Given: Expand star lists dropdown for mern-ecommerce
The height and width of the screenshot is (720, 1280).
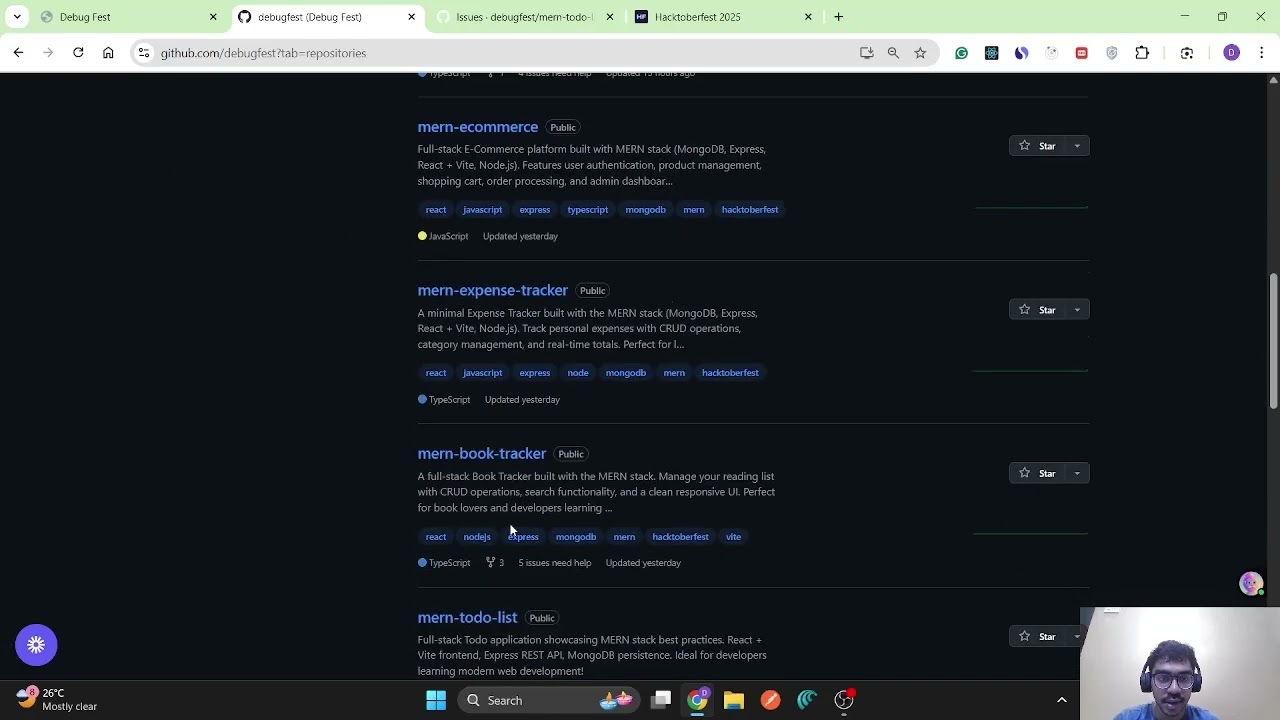Looking at the screenshot, I should coord(1077,146).
